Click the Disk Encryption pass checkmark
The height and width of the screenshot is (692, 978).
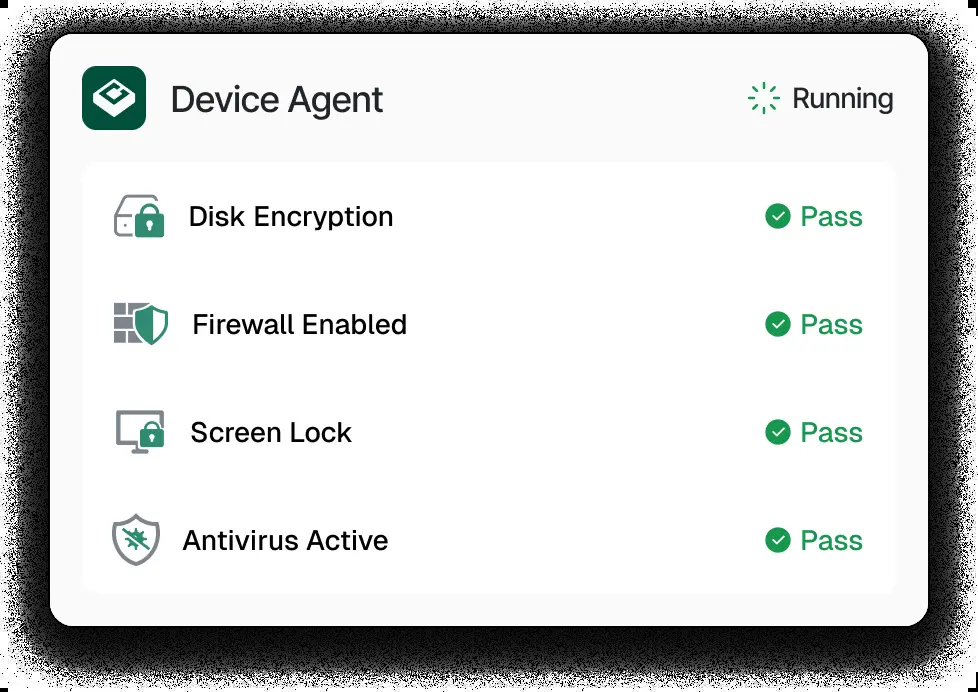[778, 217]
